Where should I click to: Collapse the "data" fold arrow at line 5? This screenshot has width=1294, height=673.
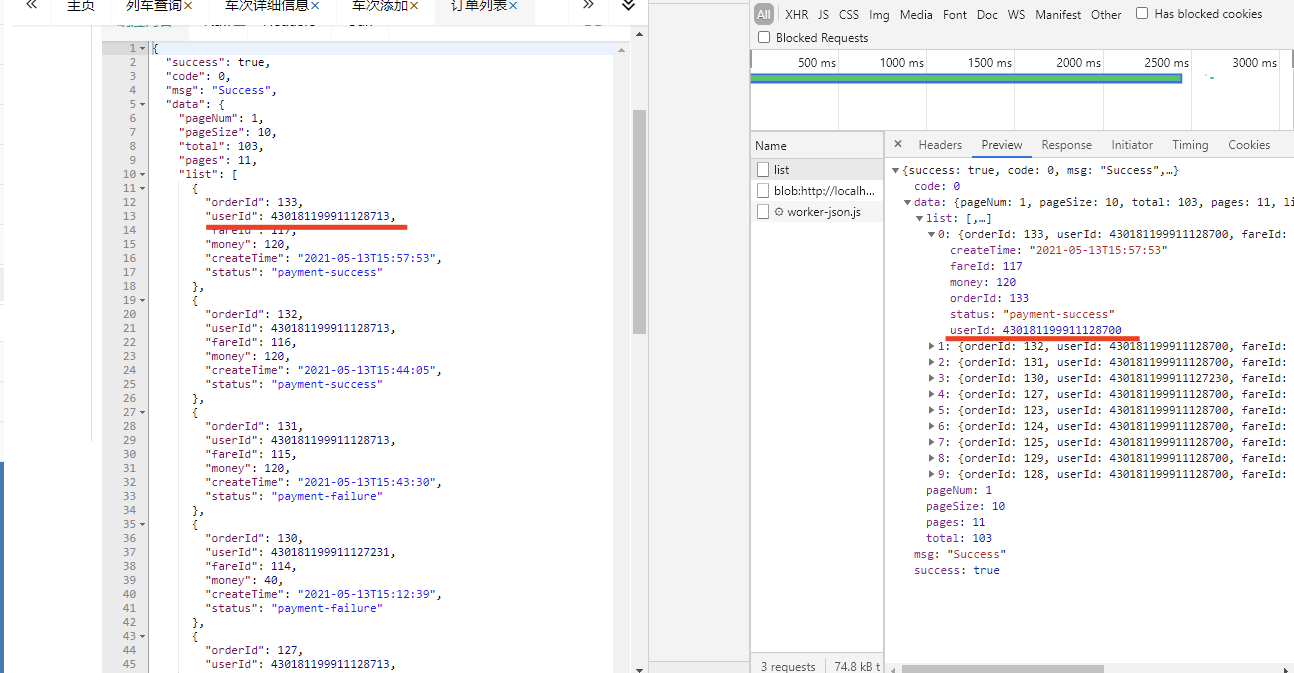(x=144, y=104)
